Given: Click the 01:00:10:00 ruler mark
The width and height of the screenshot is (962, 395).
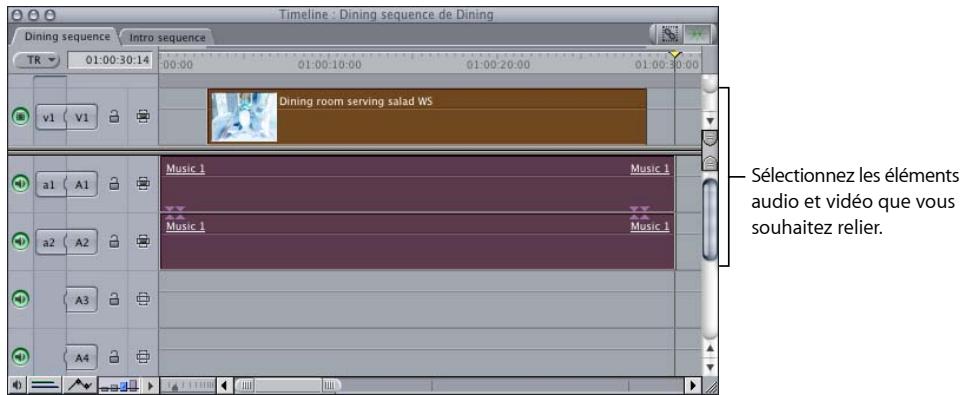Looking at the screenshot, I should [329, 64].
